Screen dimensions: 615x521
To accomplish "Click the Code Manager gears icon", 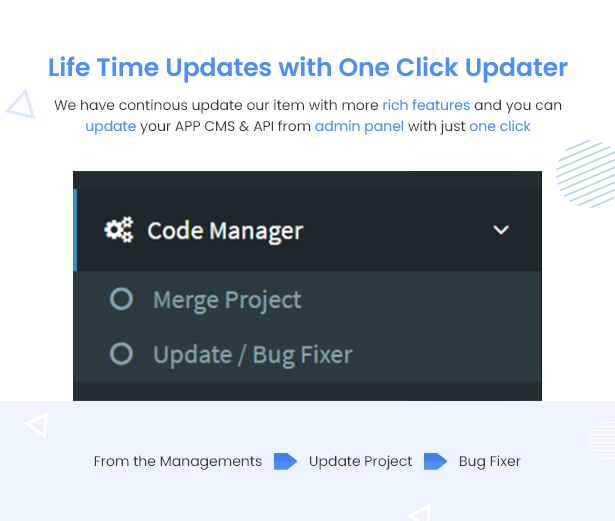I will [x=119, y=230].
